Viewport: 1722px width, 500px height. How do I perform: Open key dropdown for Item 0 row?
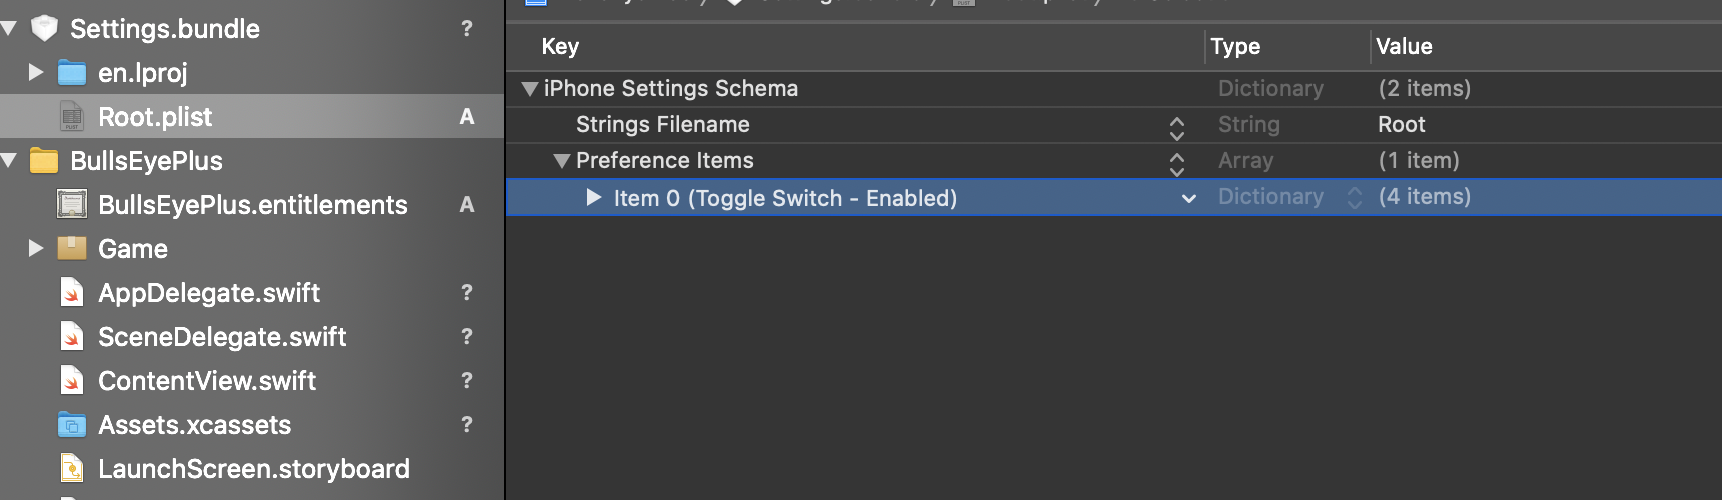pyautogui.click(x=1189, y=198)
